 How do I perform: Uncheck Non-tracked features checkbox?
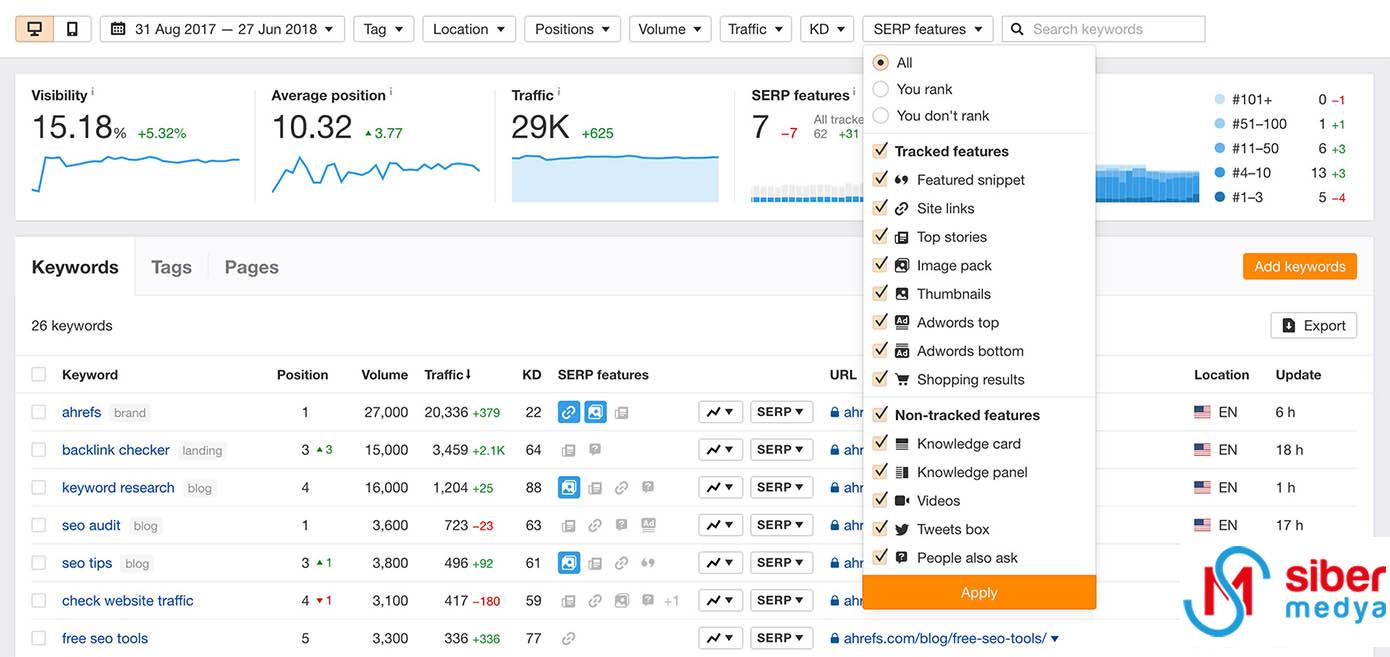coord(880,414)
